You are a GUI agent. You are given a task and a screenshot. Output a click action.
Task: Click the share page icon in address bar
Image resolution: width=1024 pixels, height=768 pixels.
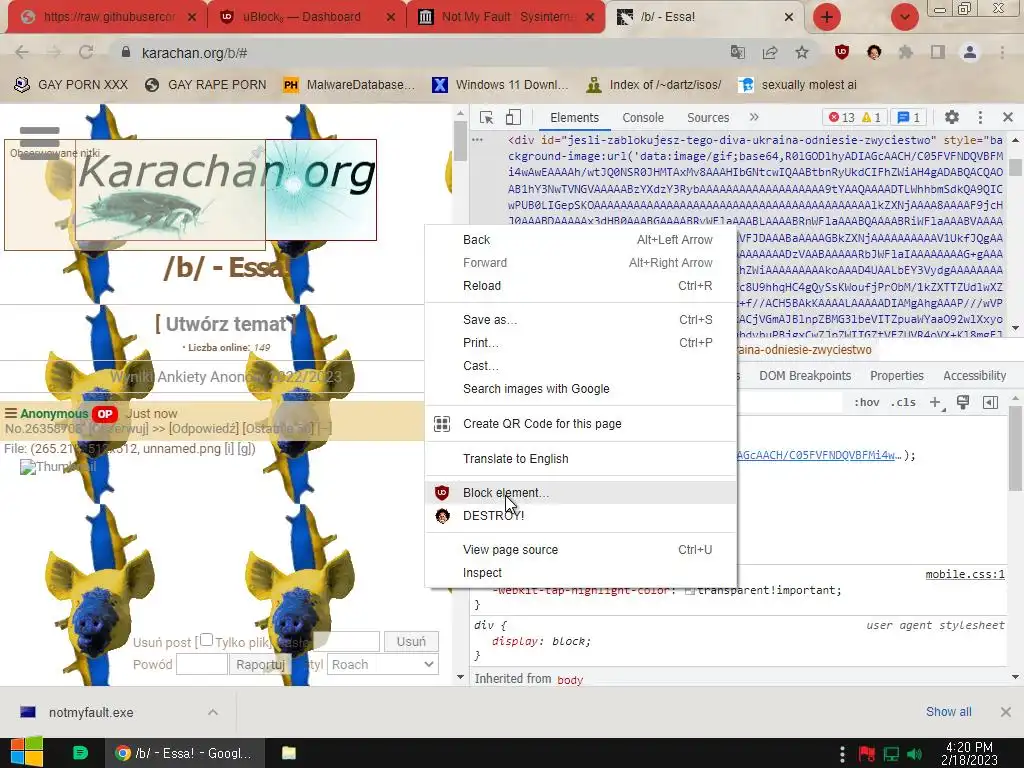770,52
